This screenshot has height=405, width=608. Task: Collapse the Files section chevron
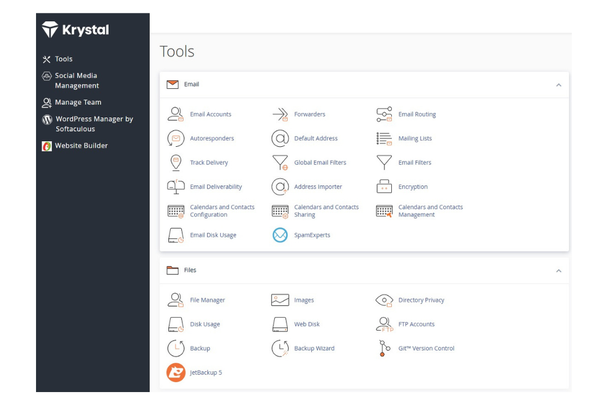point(558,271)
